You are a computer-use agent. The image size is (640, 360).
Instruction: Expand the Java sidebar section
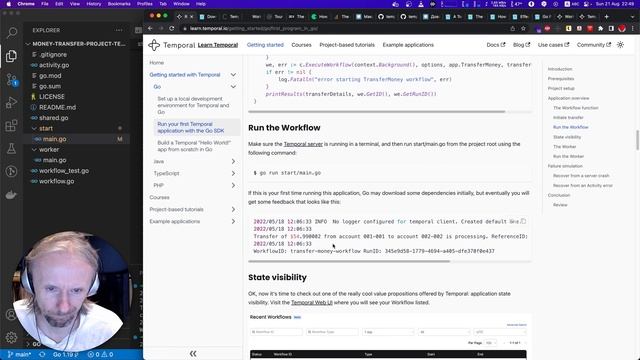pos(233,161)
